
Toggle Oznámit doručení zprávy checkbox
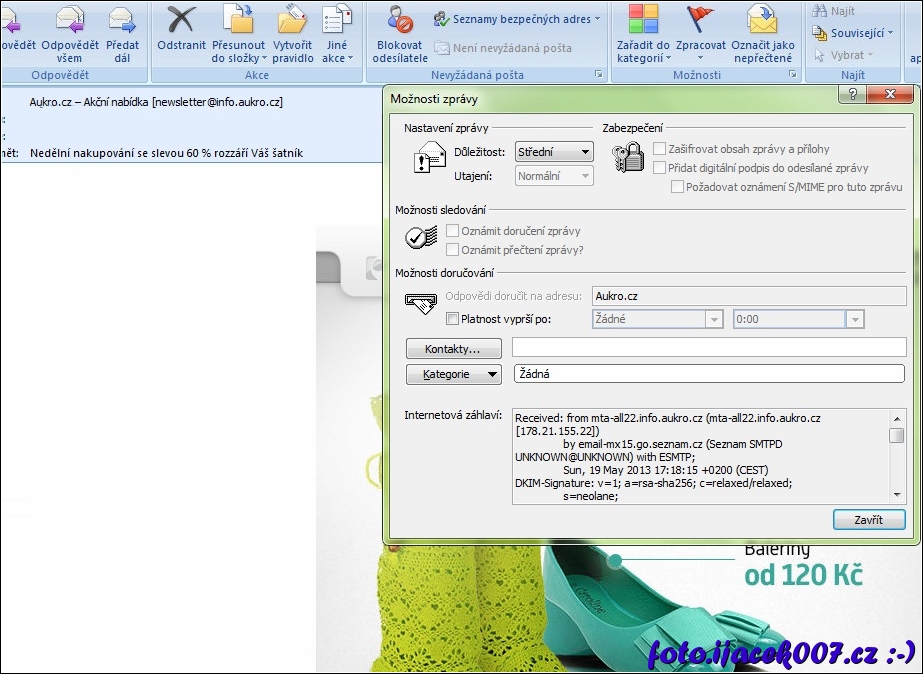[x=453, y=231]
